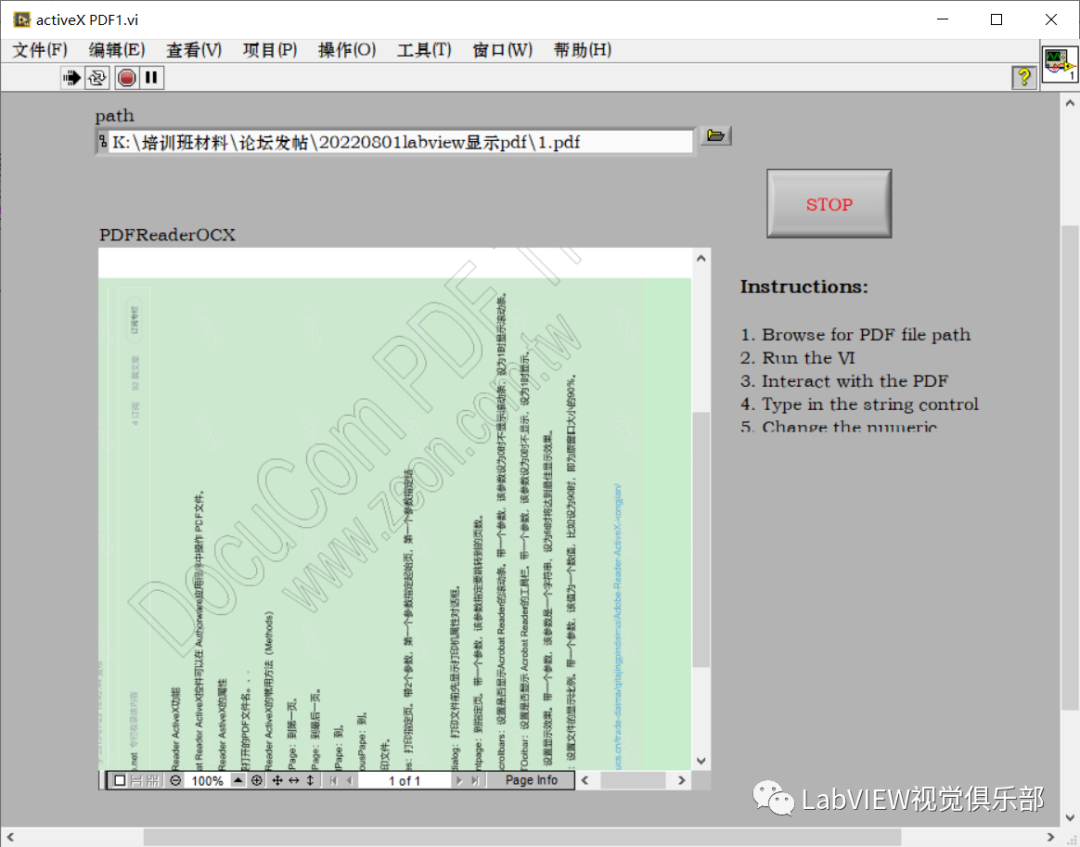Click front panel scroll left arrow
1080x847 pixels.
(x=10, y=837)
